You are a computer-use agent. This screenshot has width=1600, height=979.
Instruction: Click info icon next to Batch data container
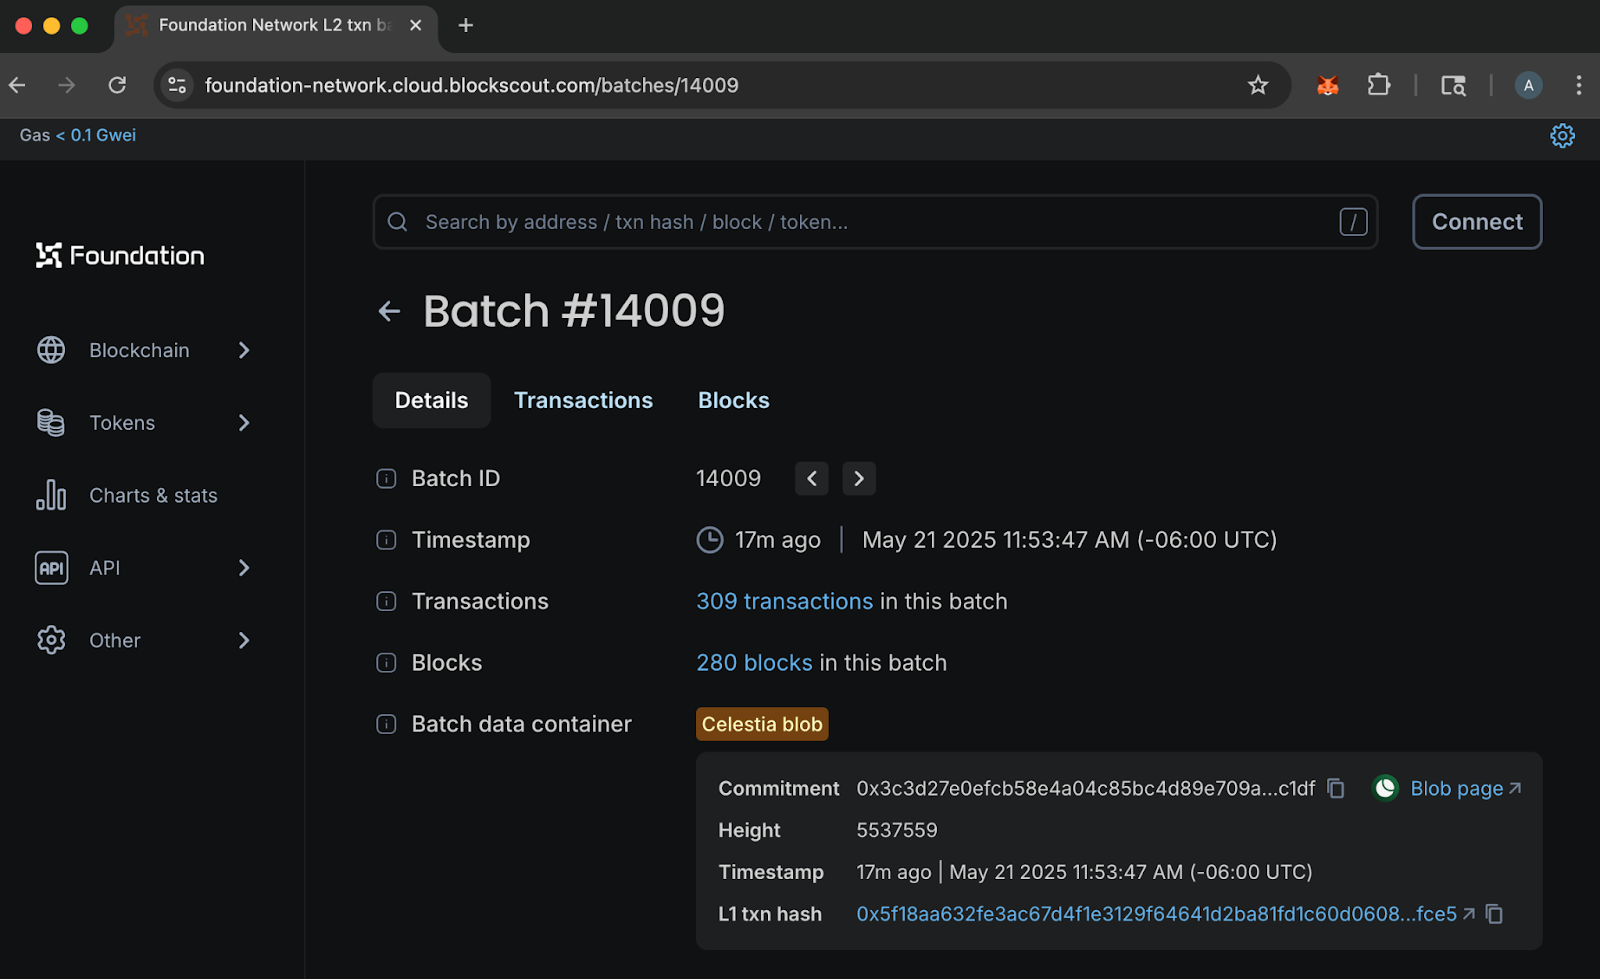[x=386, y=724]
